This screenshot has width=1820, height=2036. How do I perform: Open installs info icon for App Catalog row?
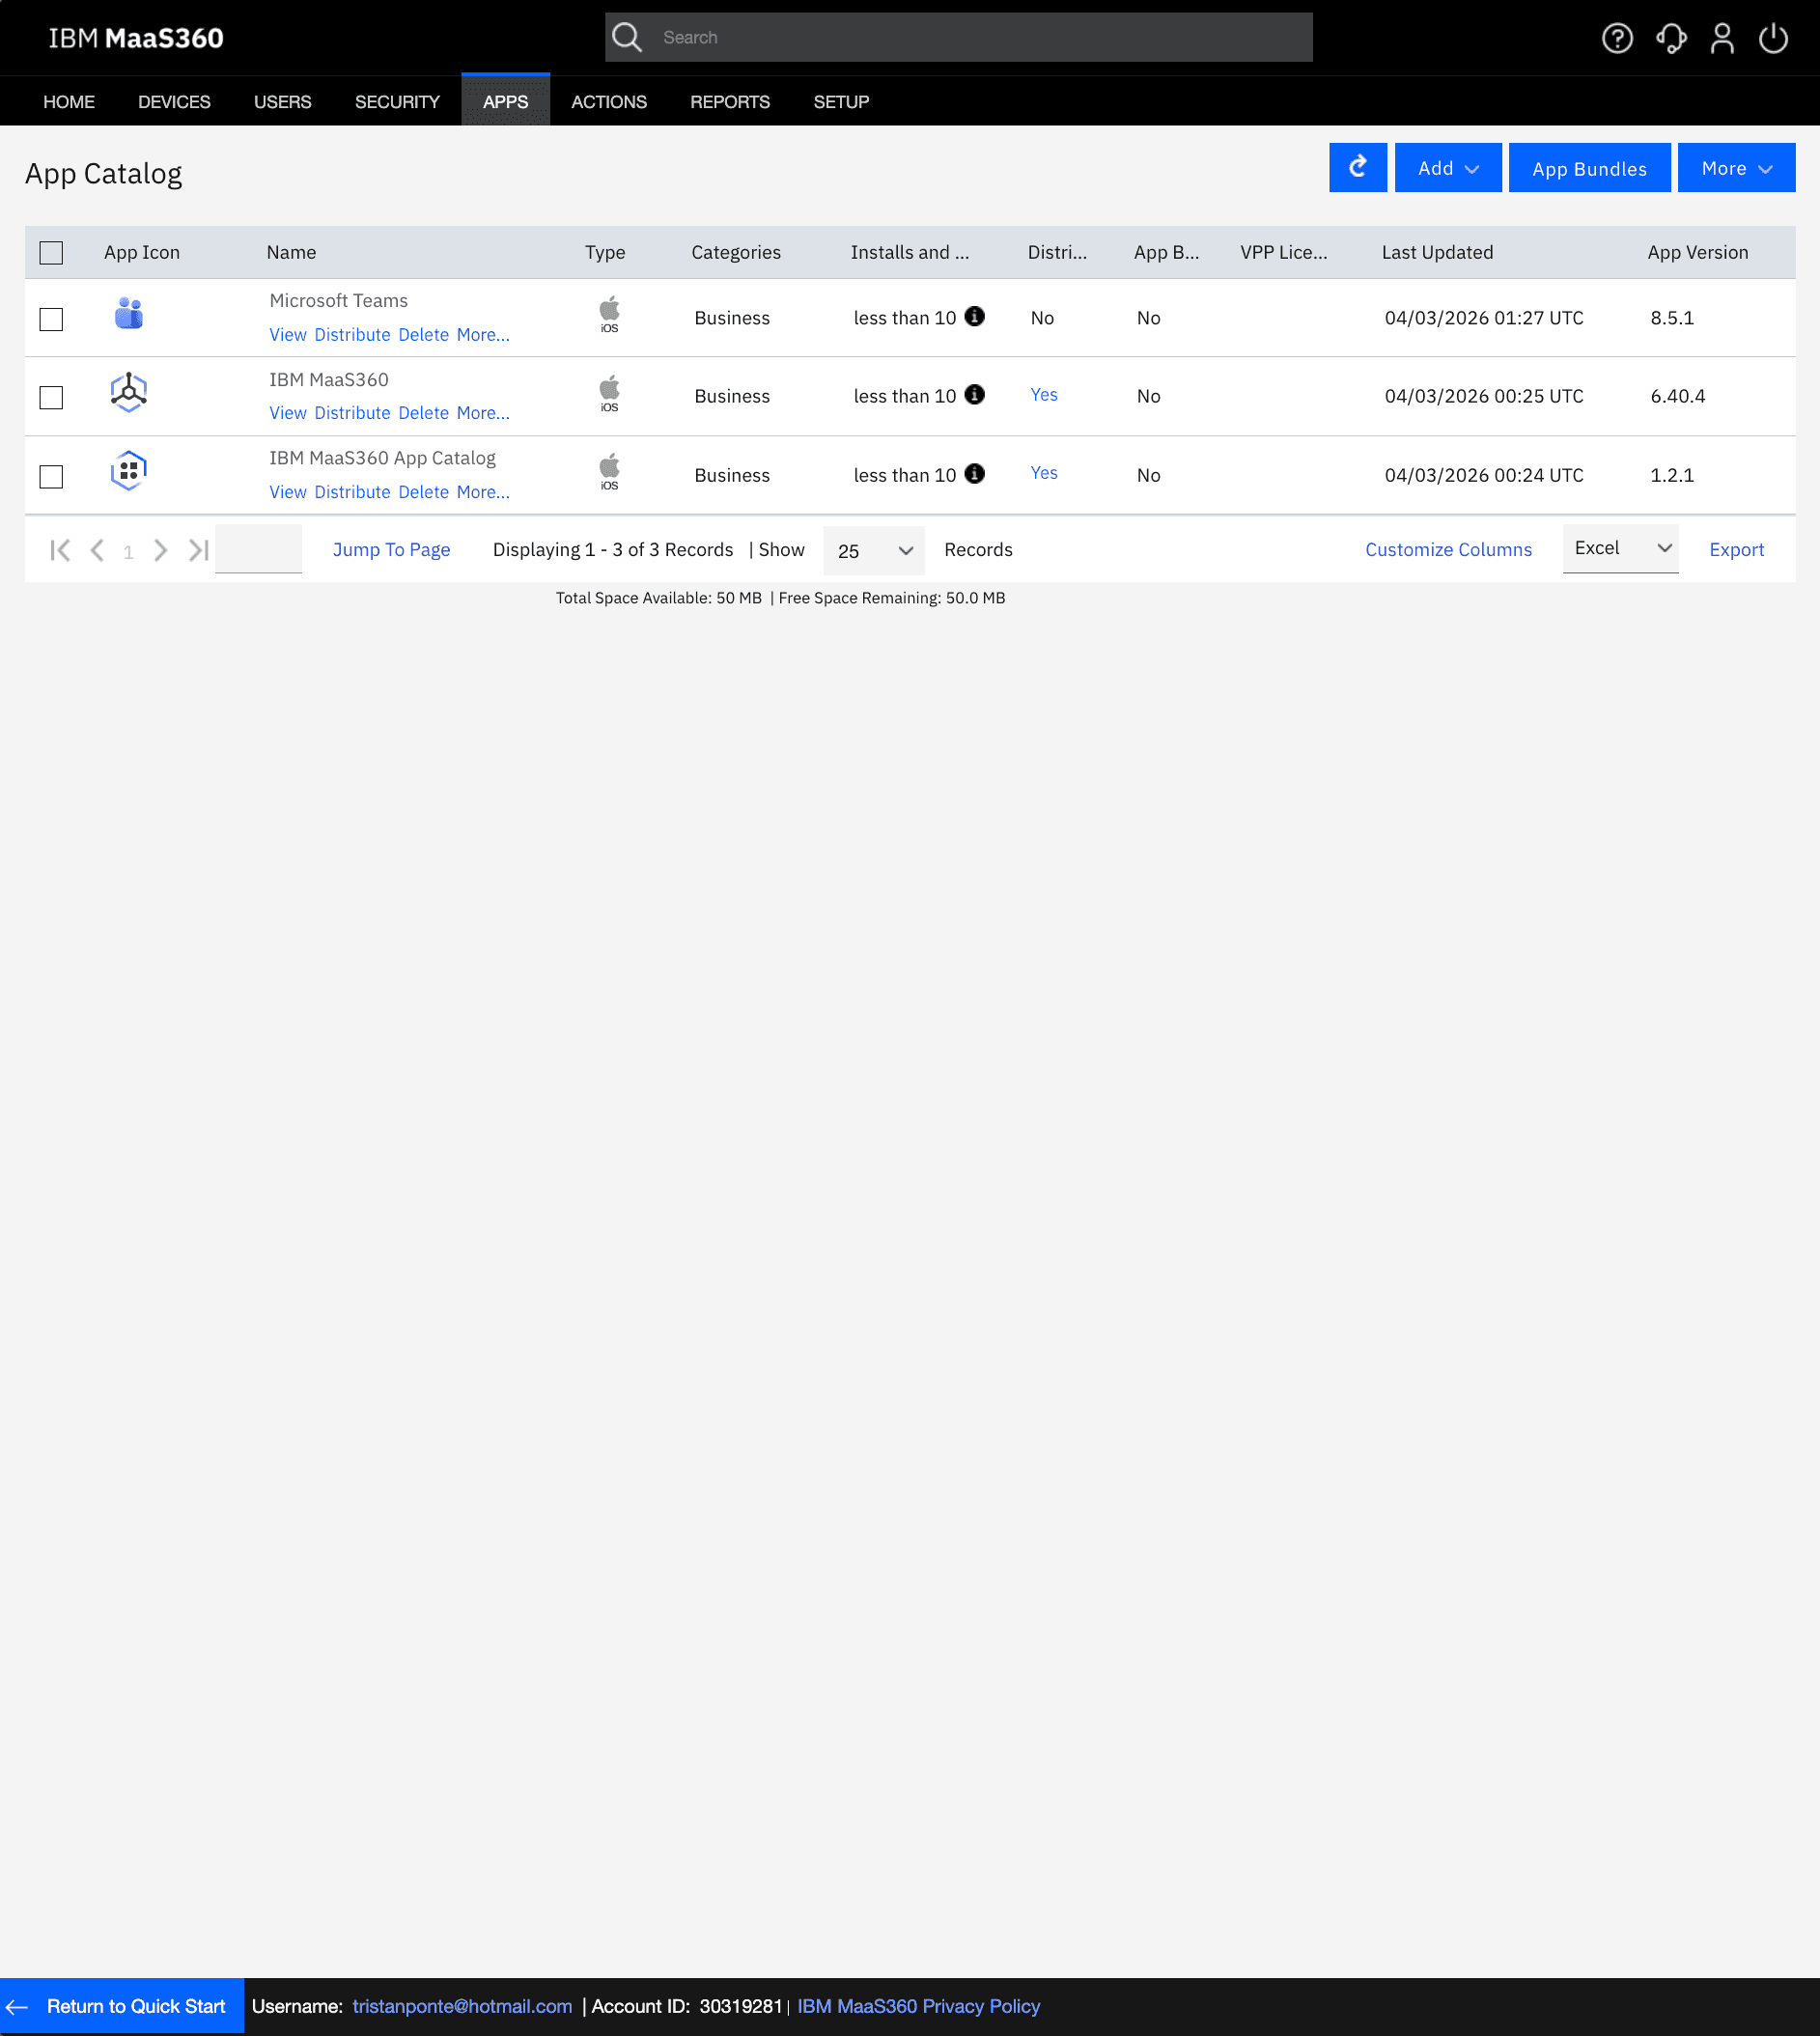pyautogui.click(x=974, y=473)
